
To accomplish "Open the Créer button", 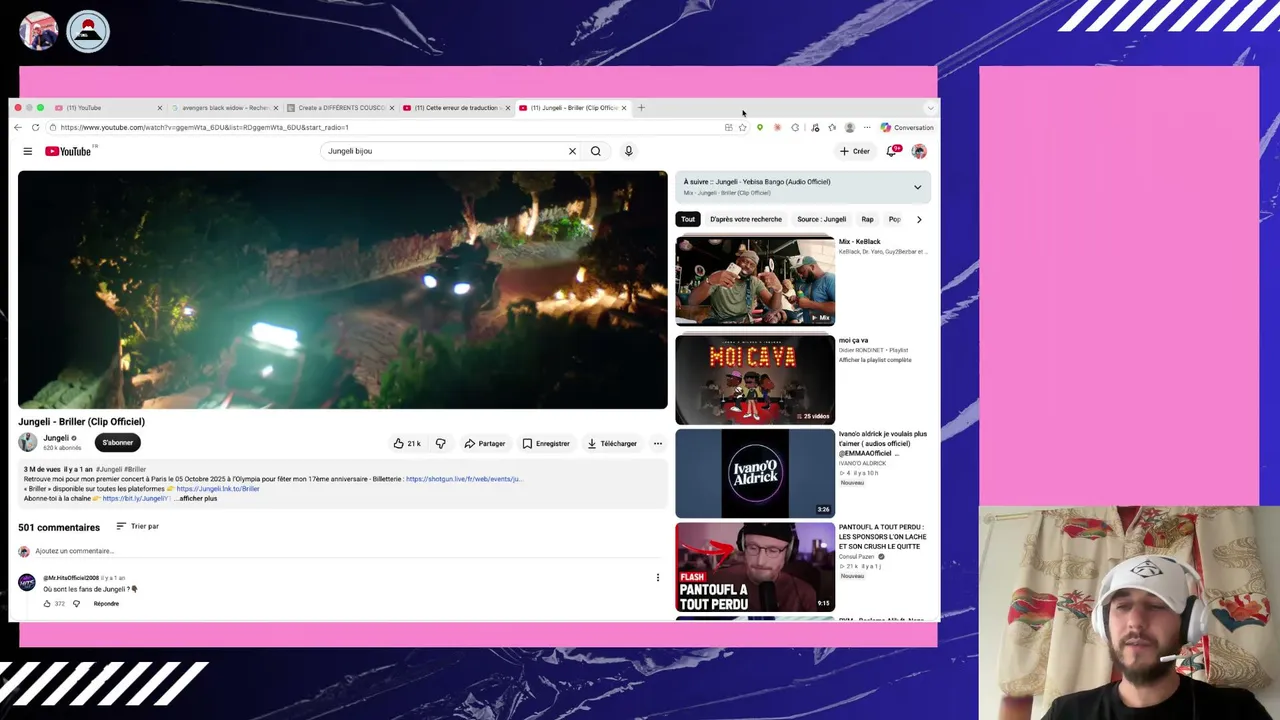I will tap(855, 151).
